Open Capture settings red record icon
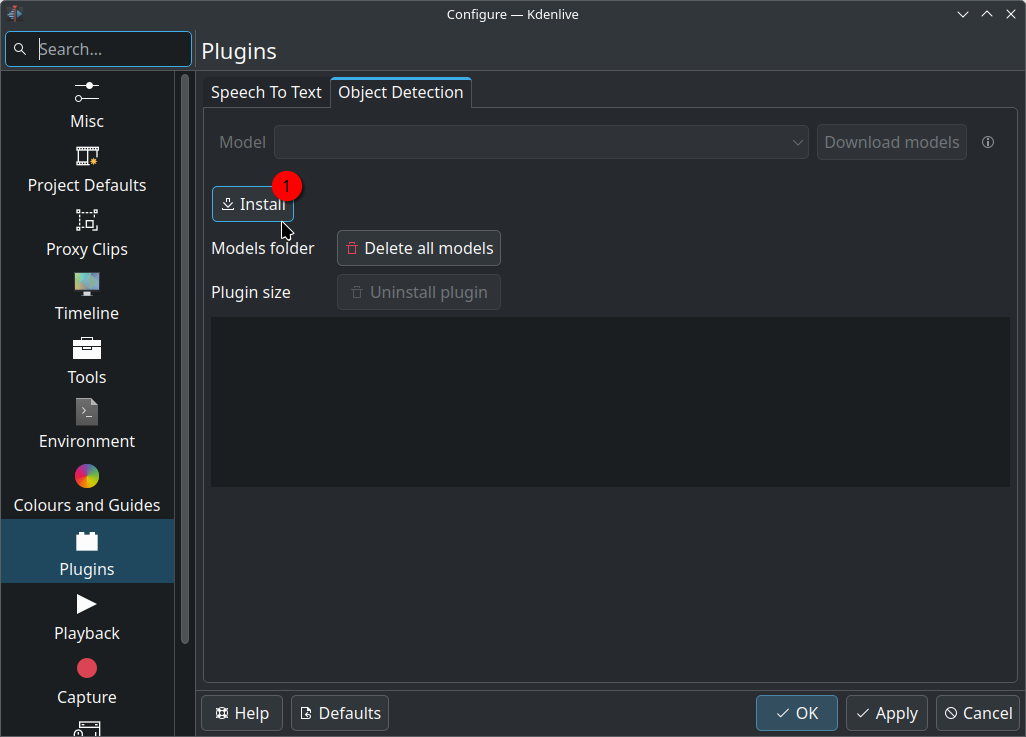The width and height of the screenshot is (1026, 737). (x=87, y=668)
